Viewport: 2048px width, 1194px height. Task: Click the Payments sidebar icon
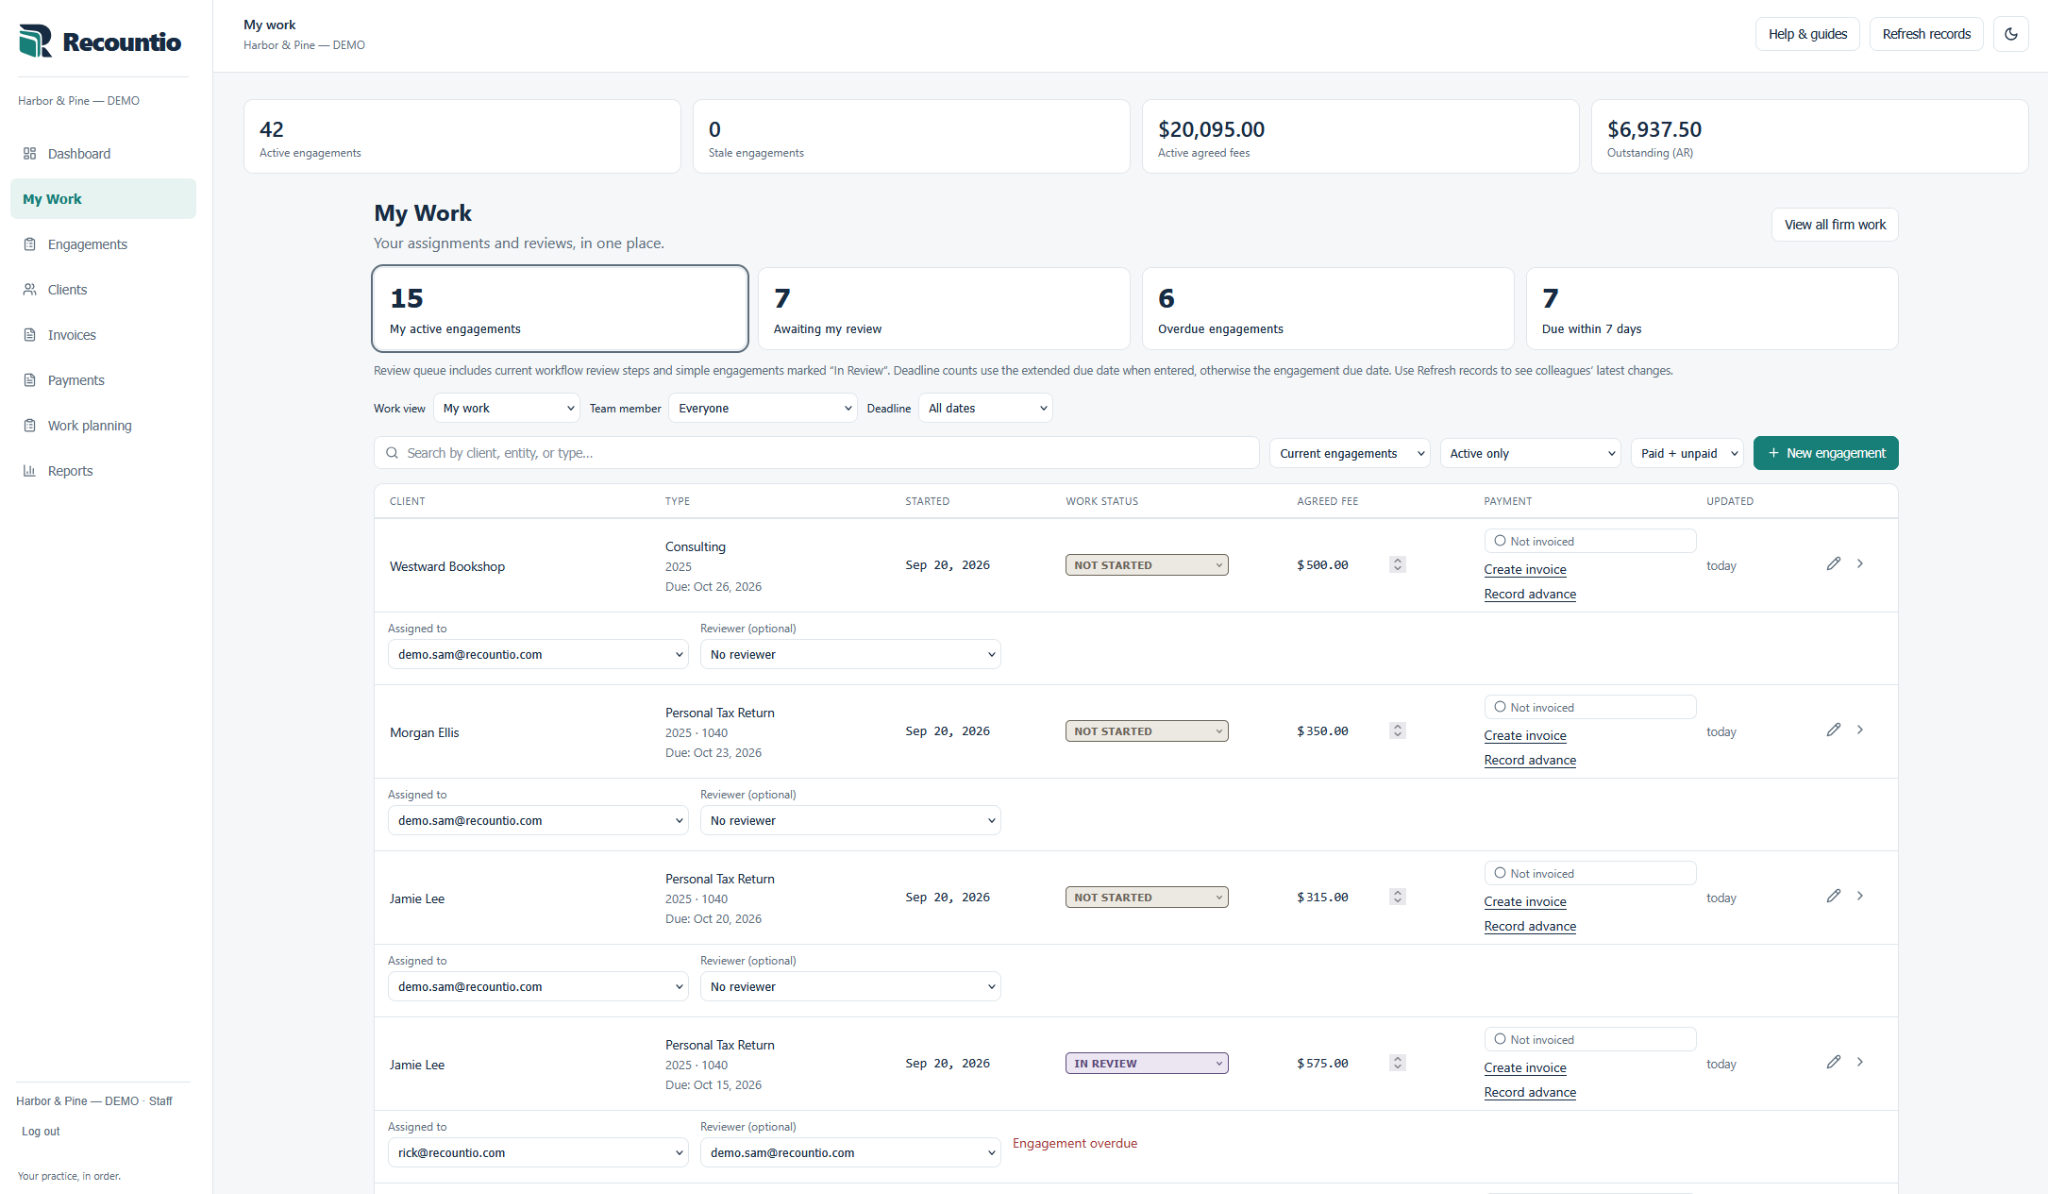click(30, 380)
